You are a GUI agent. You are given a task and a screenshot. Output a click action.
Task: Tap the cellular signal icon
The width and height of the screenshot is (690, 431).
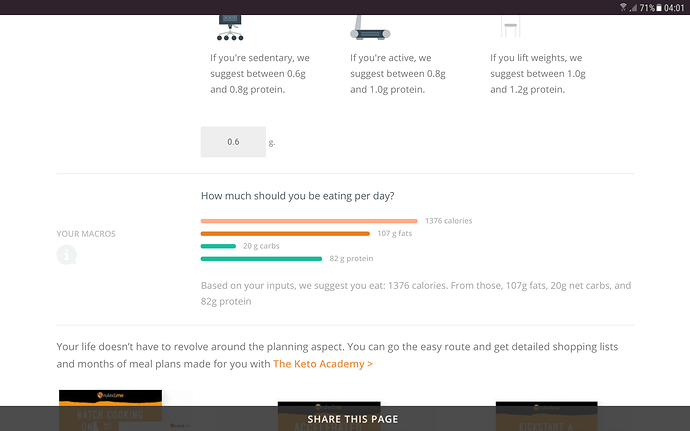point(633,7)
